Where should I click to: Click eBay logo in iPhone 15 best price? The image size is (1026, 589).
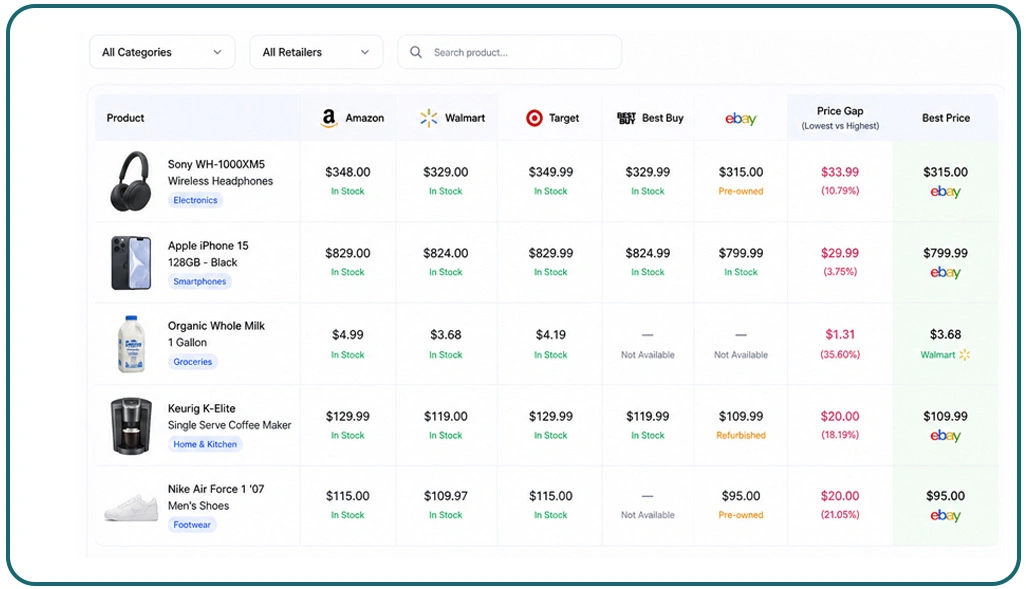(946, 272)
